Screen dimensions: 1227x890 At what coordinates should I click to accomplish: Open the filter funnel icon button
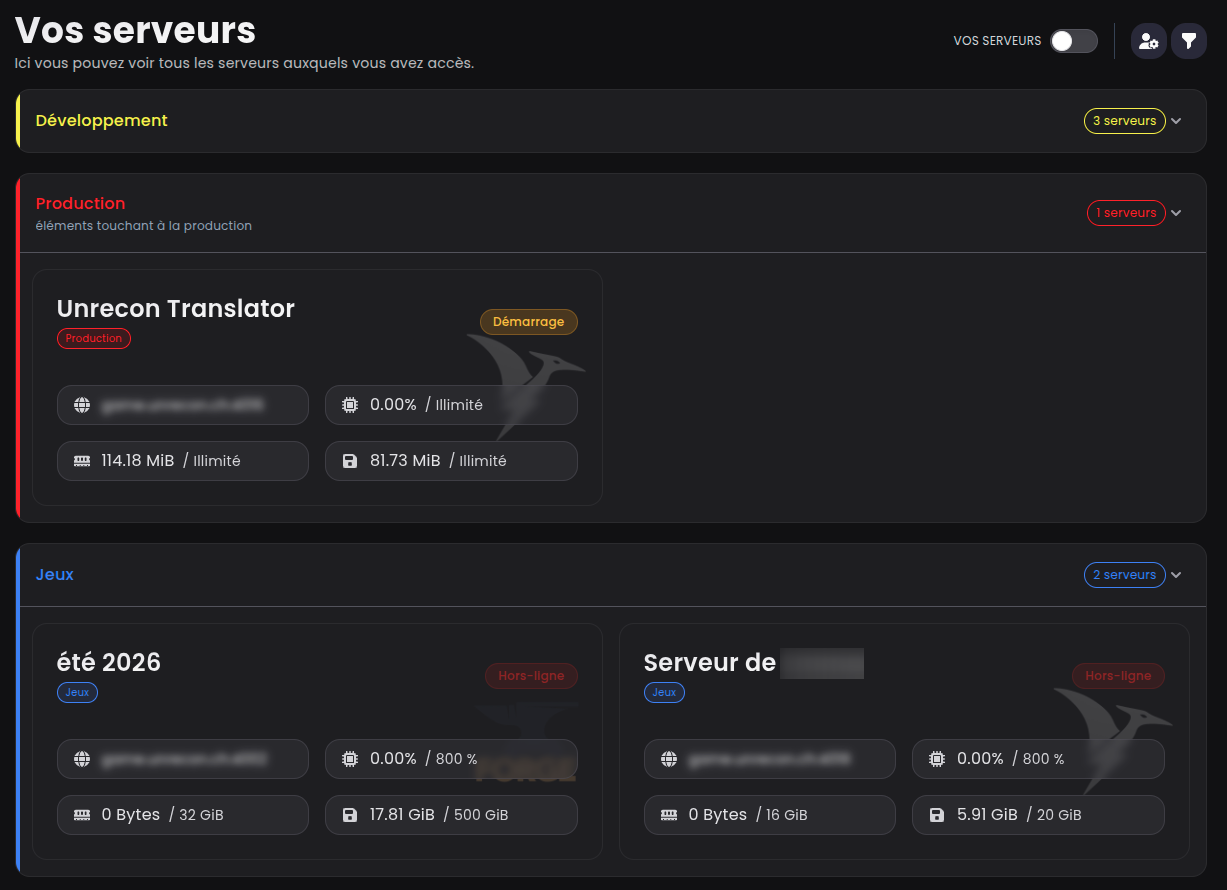1189,41
